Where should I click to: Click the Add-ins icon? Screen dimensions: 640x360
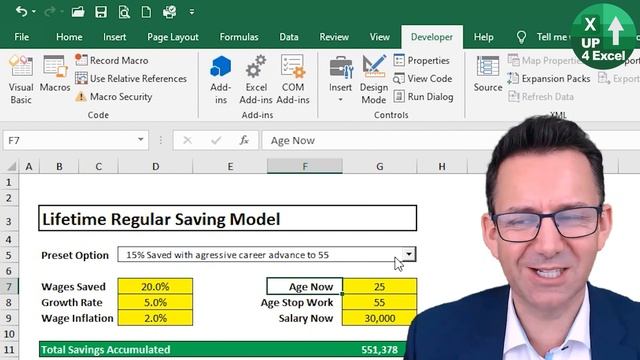coord(220,80)
